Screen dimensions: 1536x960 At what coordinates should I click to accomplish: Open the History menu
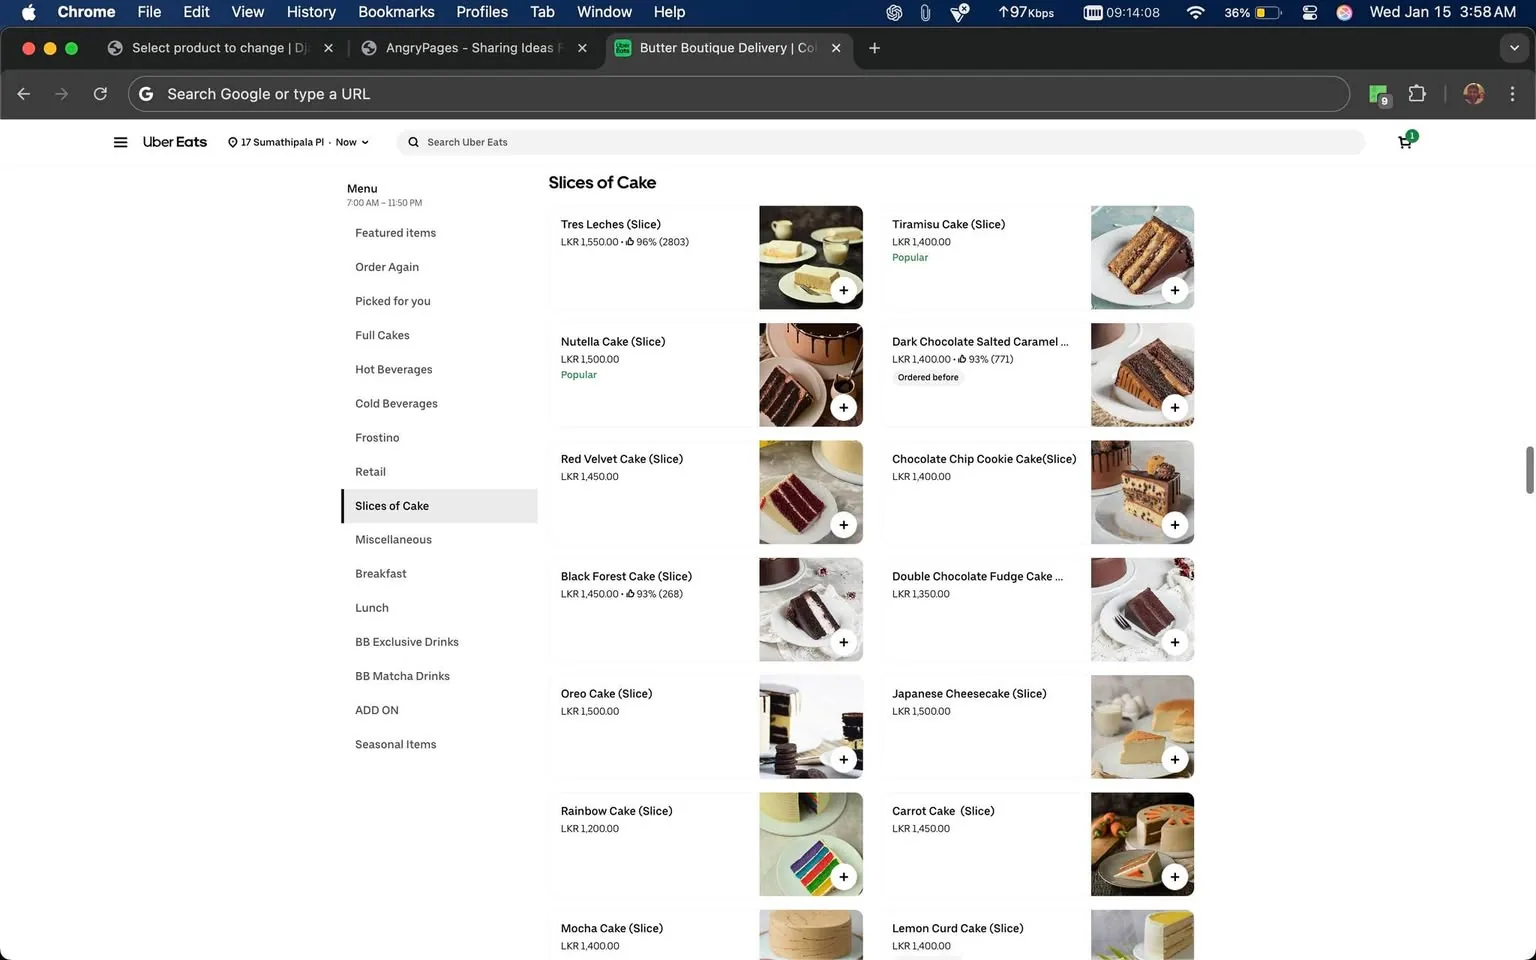click(x=310, y=12)
